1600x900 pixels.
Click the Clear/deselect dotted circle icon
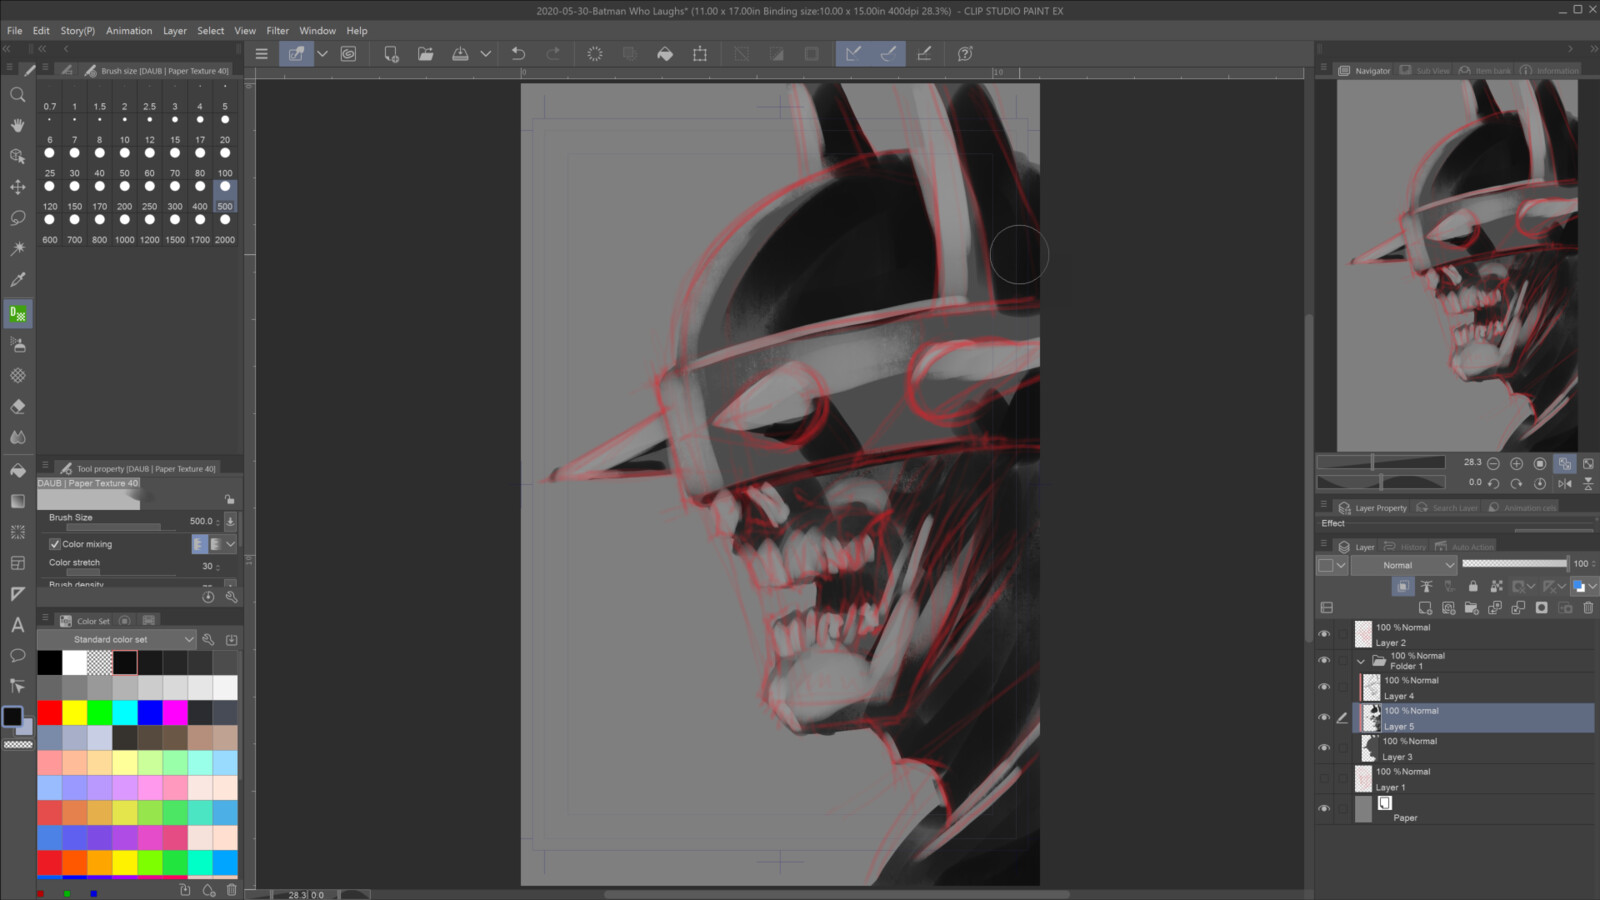click(595, 54)
